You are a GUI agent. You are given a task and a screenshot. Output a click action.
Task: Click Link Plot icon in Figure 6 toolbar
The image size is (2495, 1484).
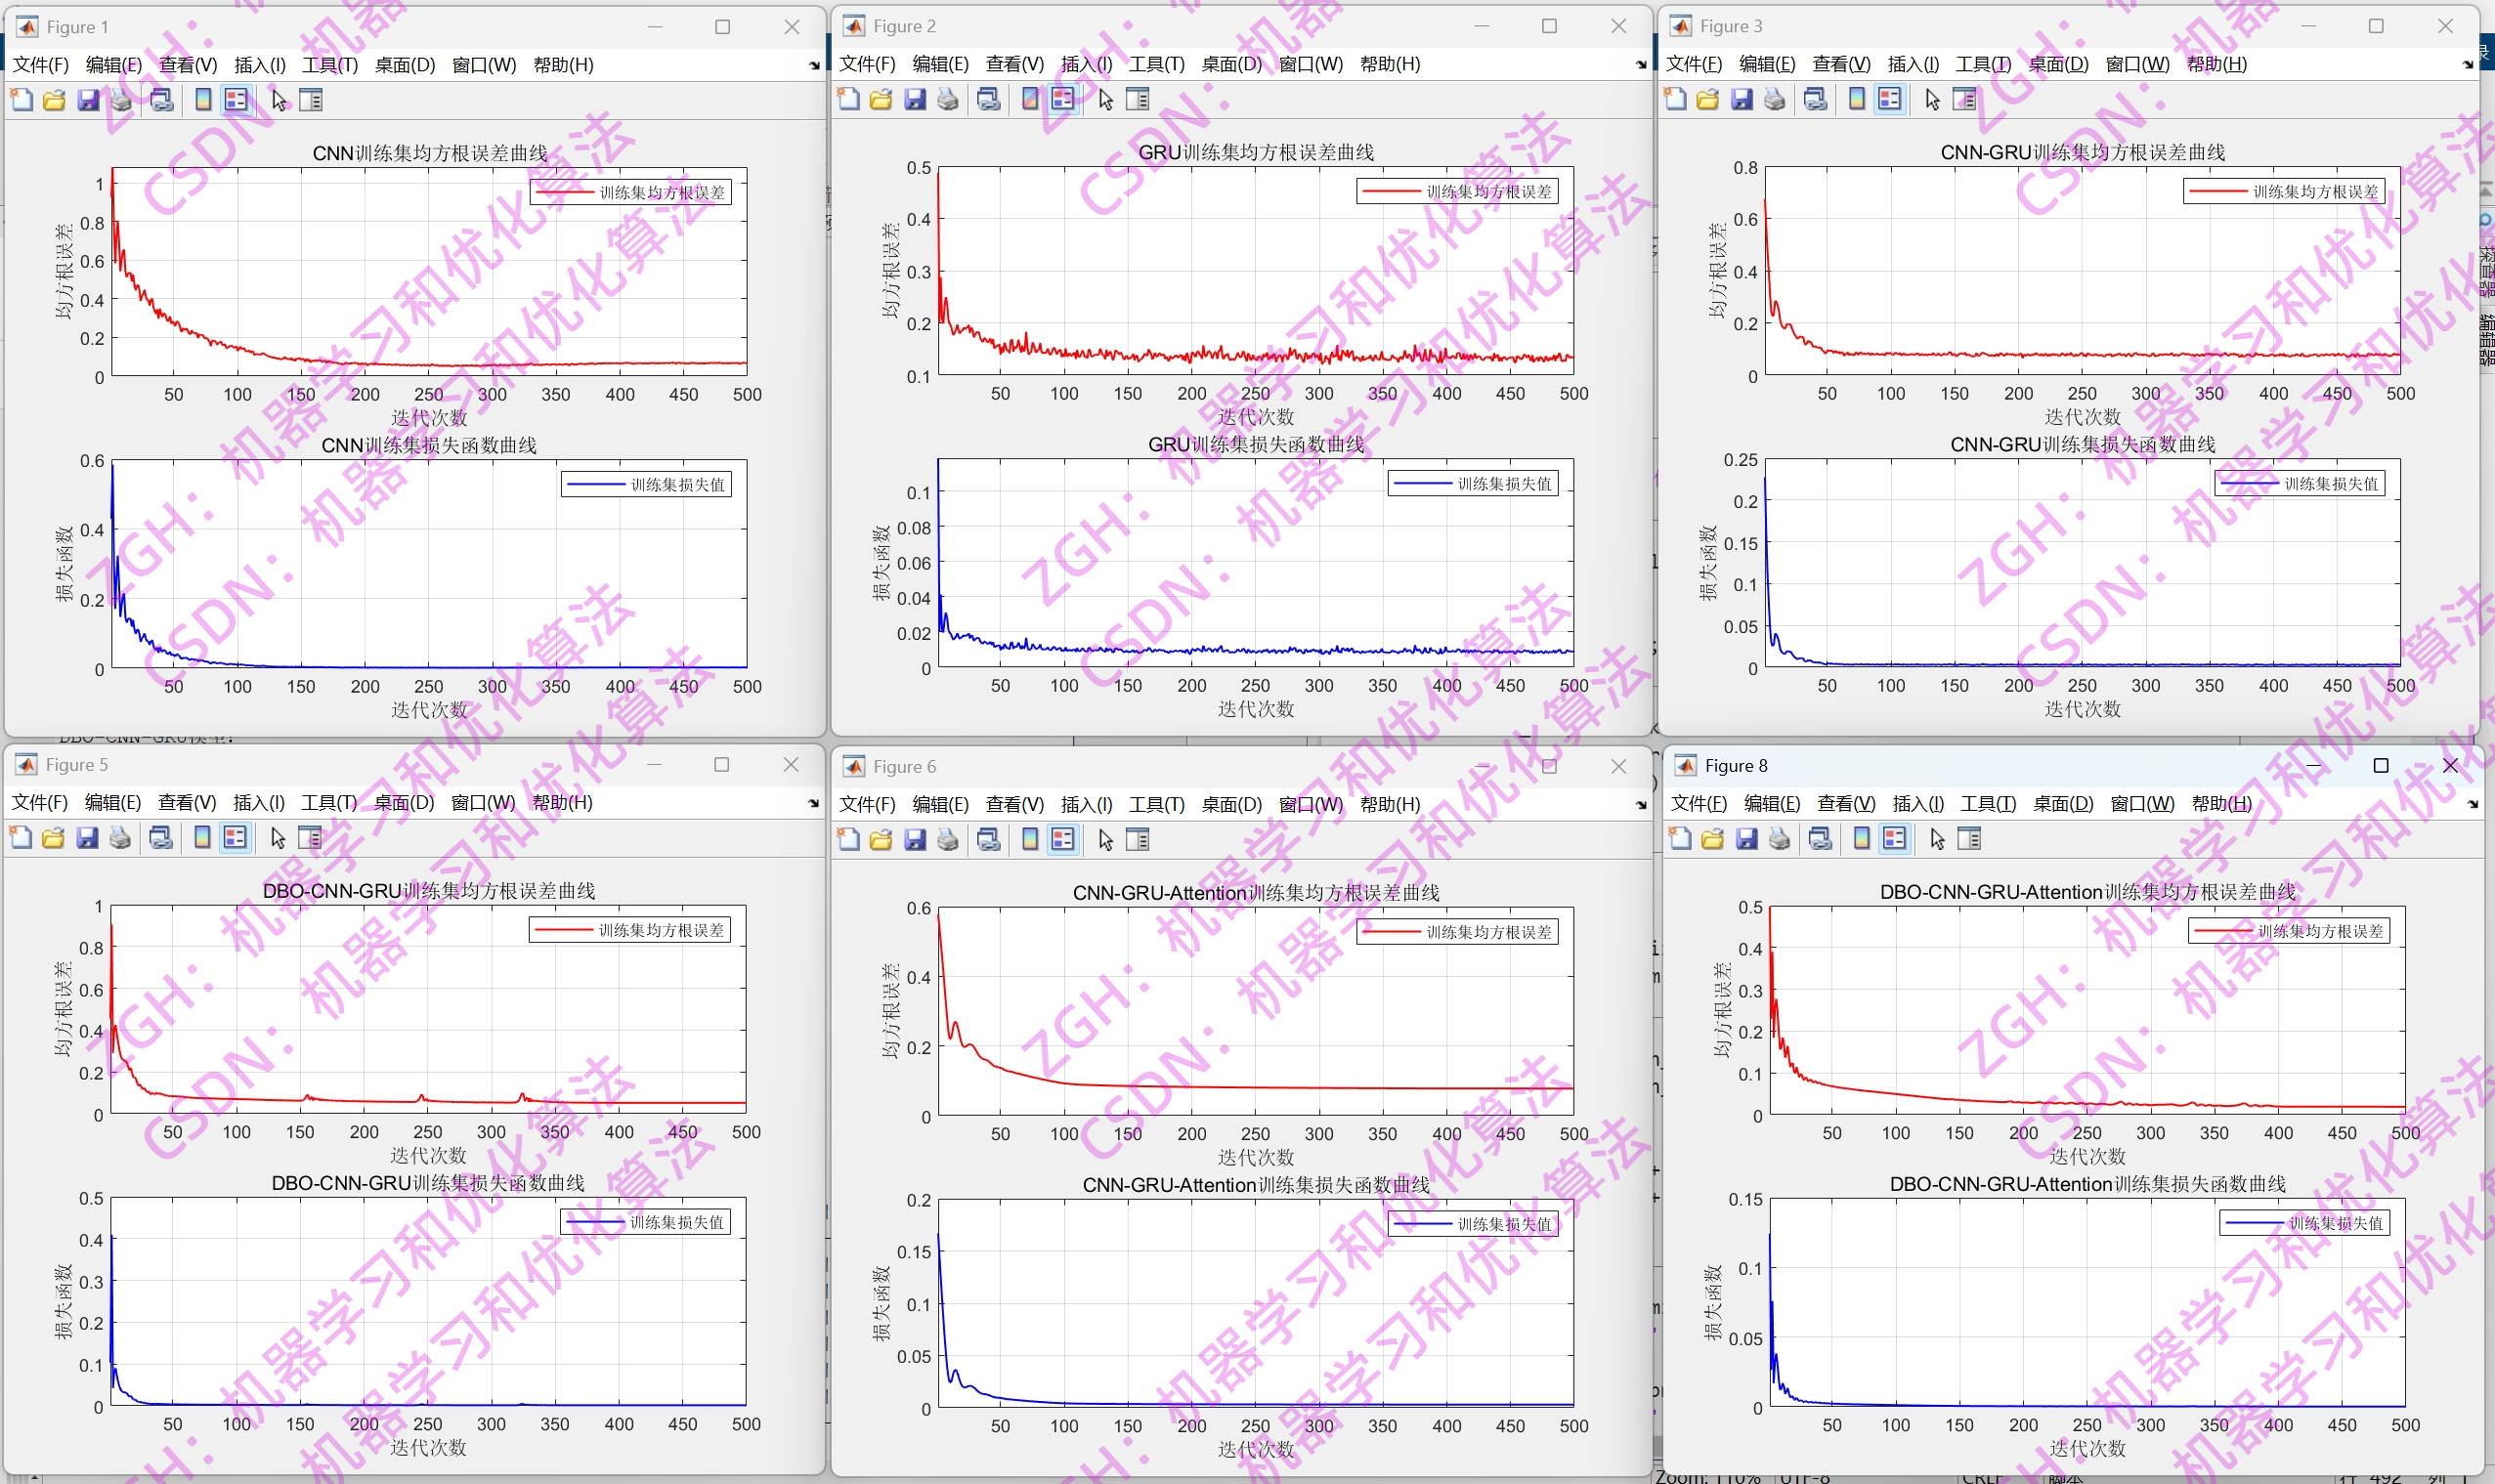(988, 840)
